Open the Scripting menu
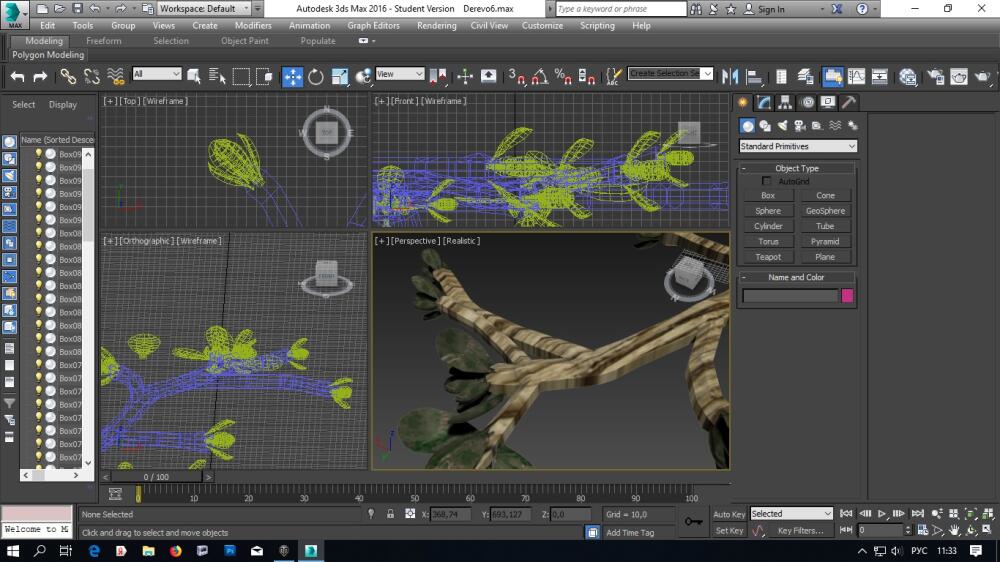1000x562 pixels. click(x=597, y=26)
